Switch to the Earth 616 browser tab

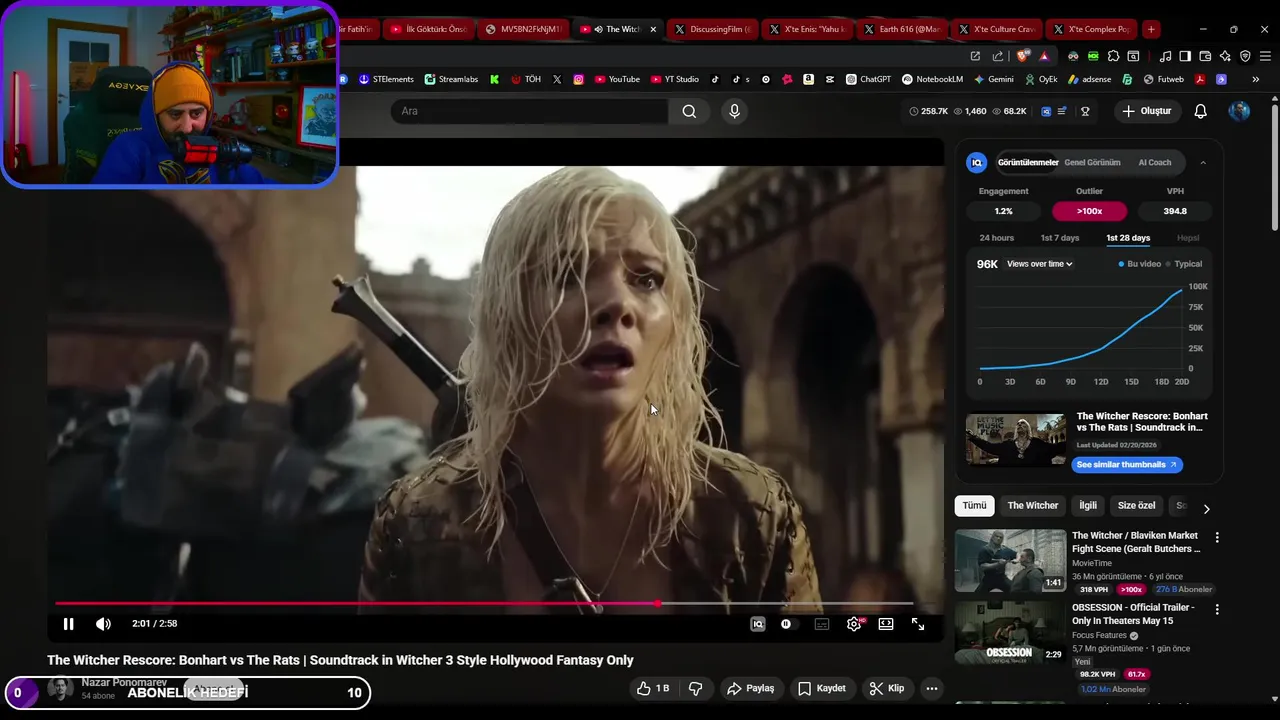pos(900,29)
